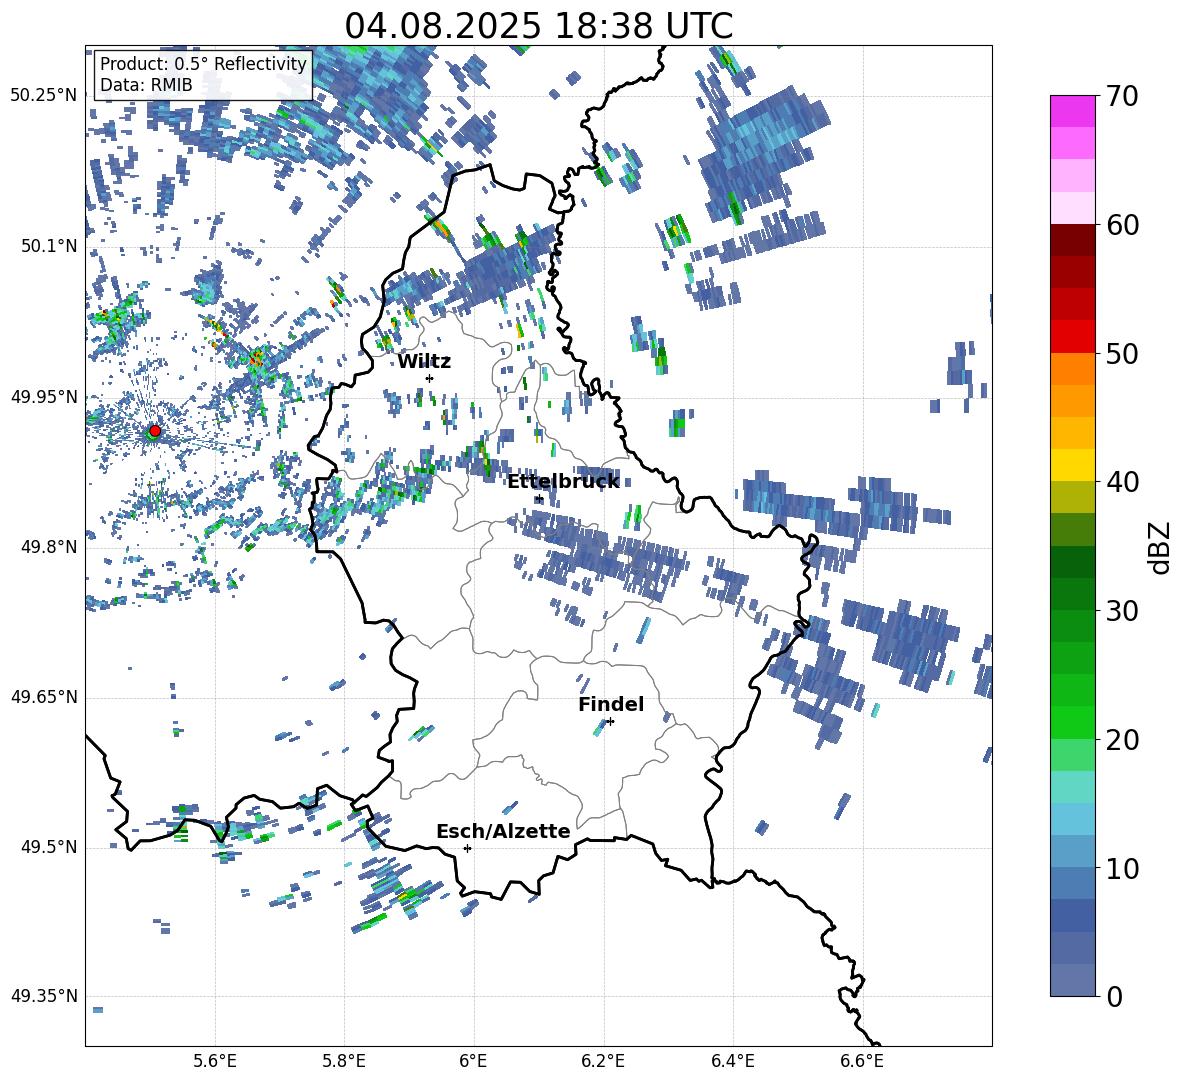Click the 49.5°N latitude label
Screen dimensions: 1184x1081
click(49, 847)
